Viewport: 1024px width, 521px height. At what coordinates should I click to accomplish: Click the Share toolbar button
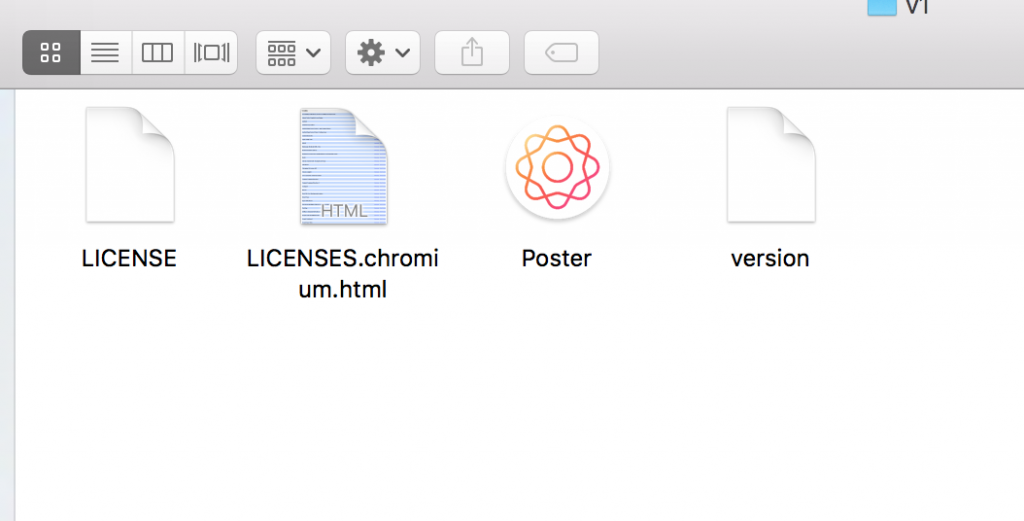[x=472, y=52]
